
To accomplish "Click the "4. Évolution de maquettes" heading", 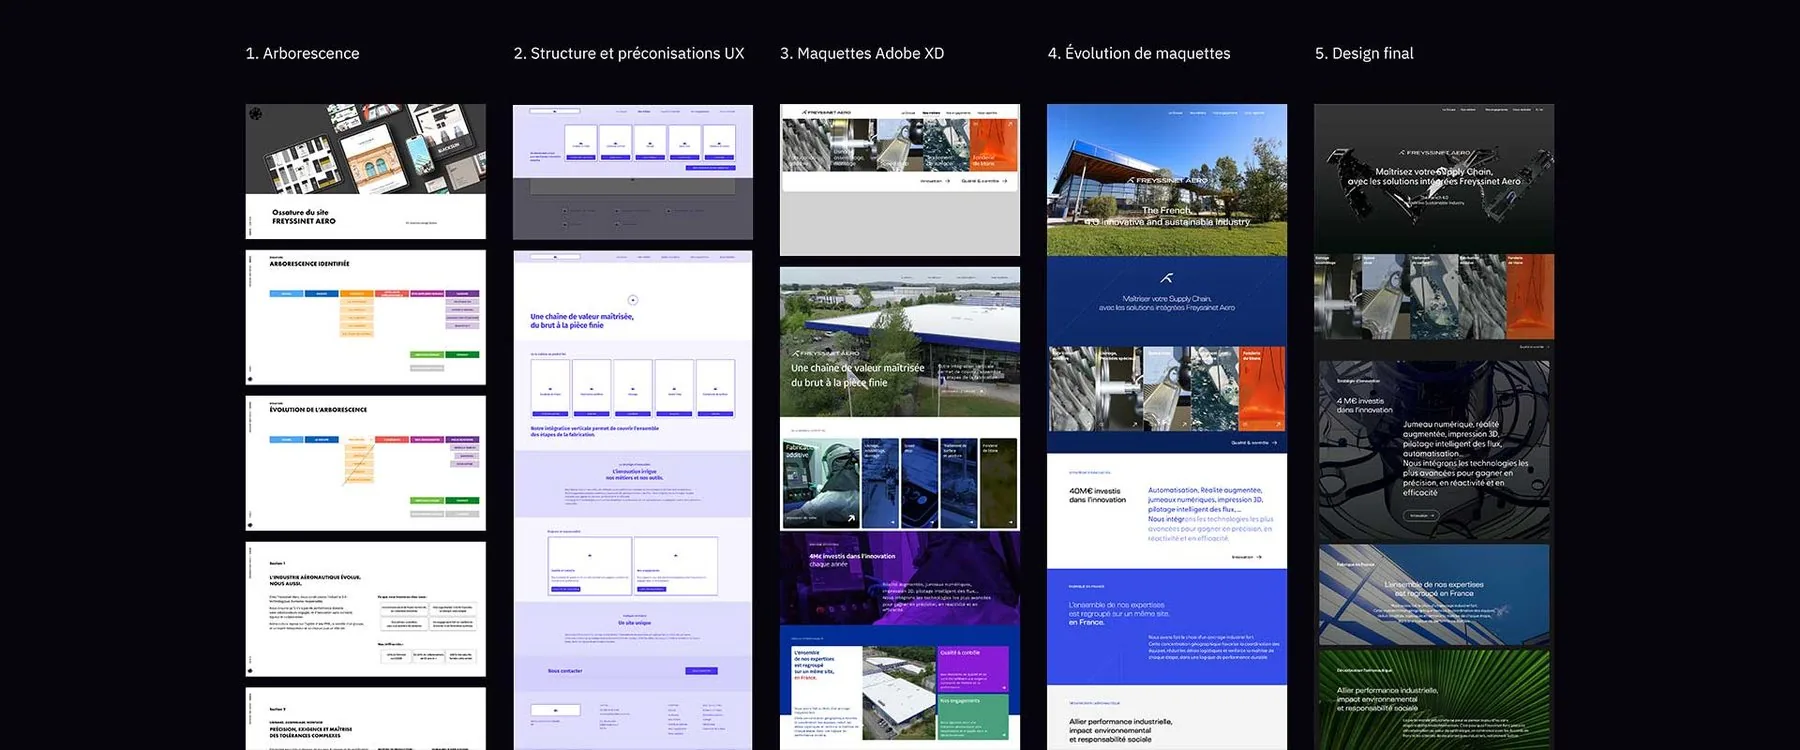I will tap(1139, 53).
